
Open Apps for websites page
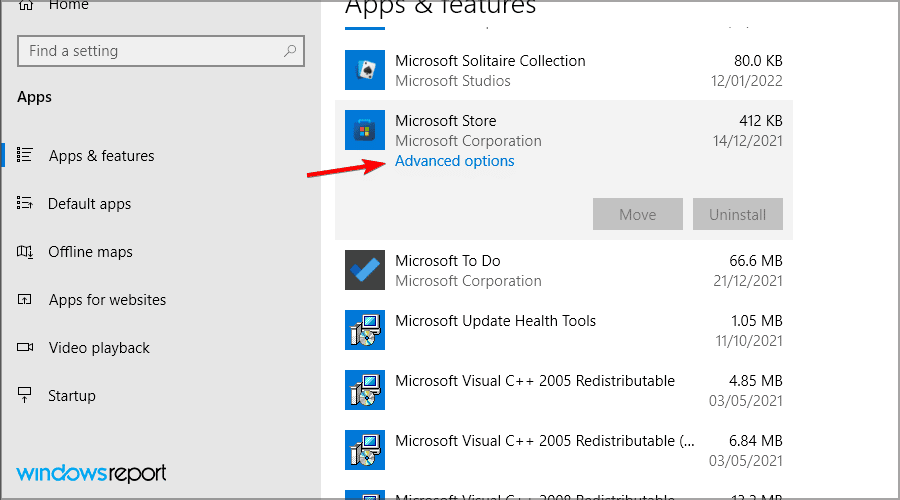[x=107, y=300]
